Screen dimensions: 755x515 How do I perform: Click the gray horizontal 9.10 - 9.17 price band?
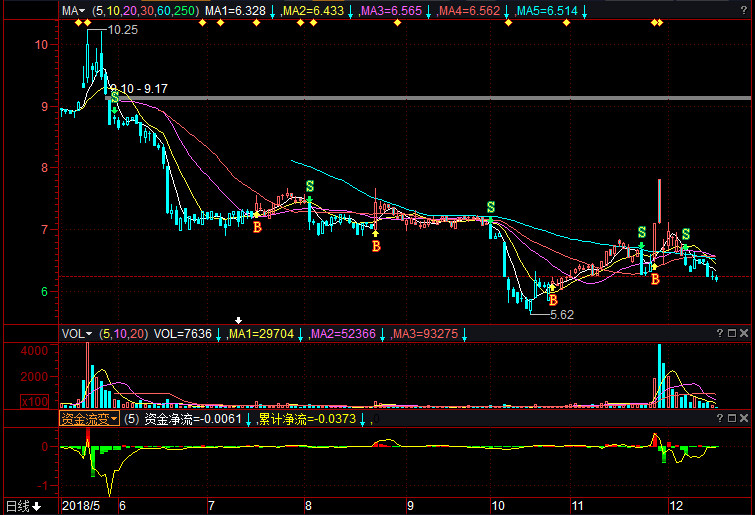click(x=450, y=98)
